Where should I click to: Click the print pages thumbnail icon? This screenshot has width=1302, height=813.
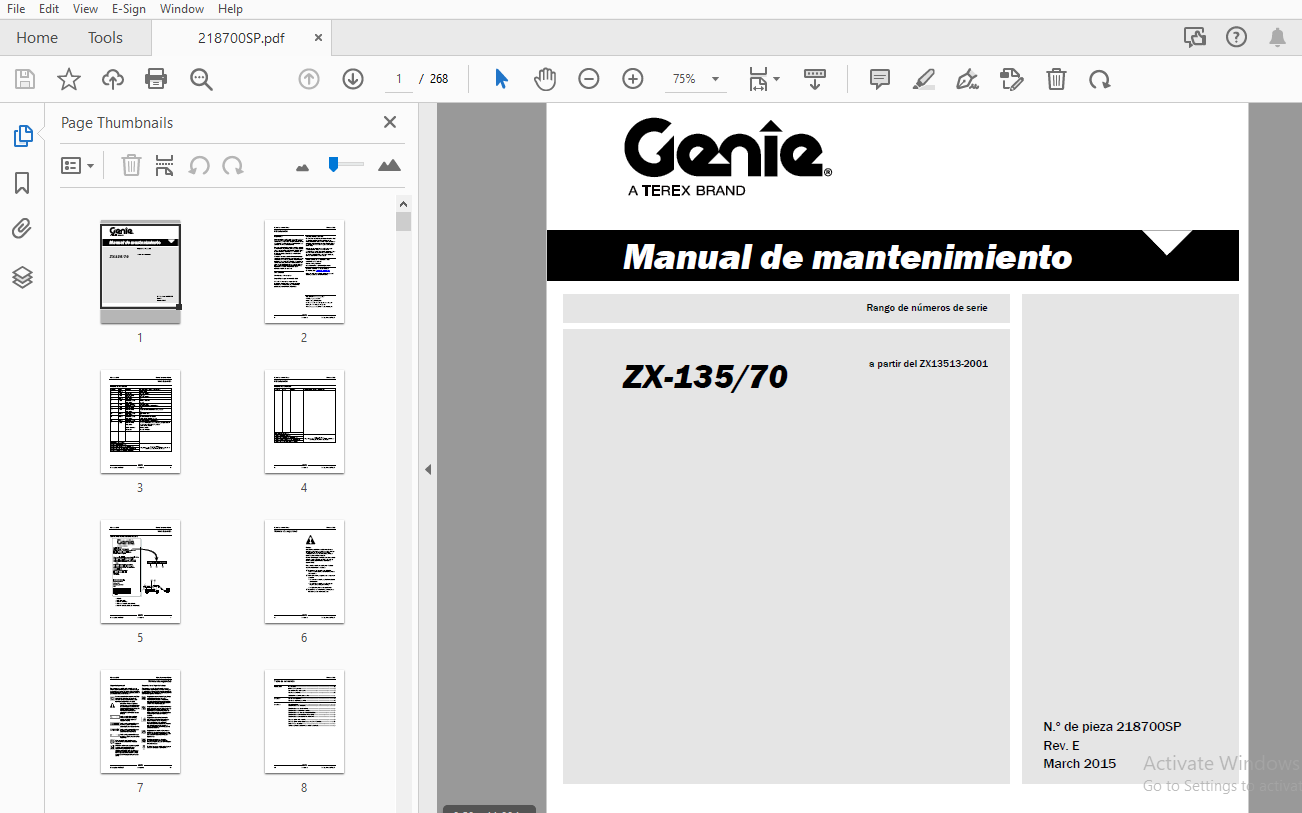[x=165, y=165]
